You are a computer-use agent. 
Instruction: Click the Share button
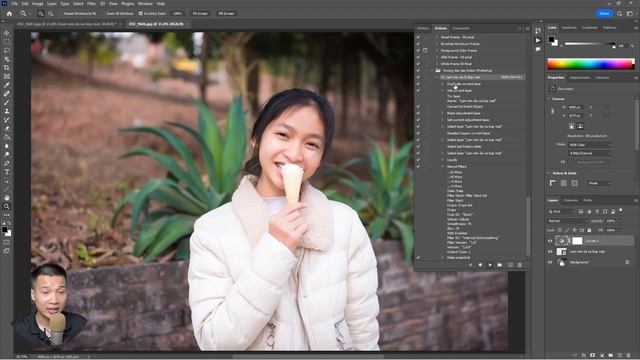604,13
